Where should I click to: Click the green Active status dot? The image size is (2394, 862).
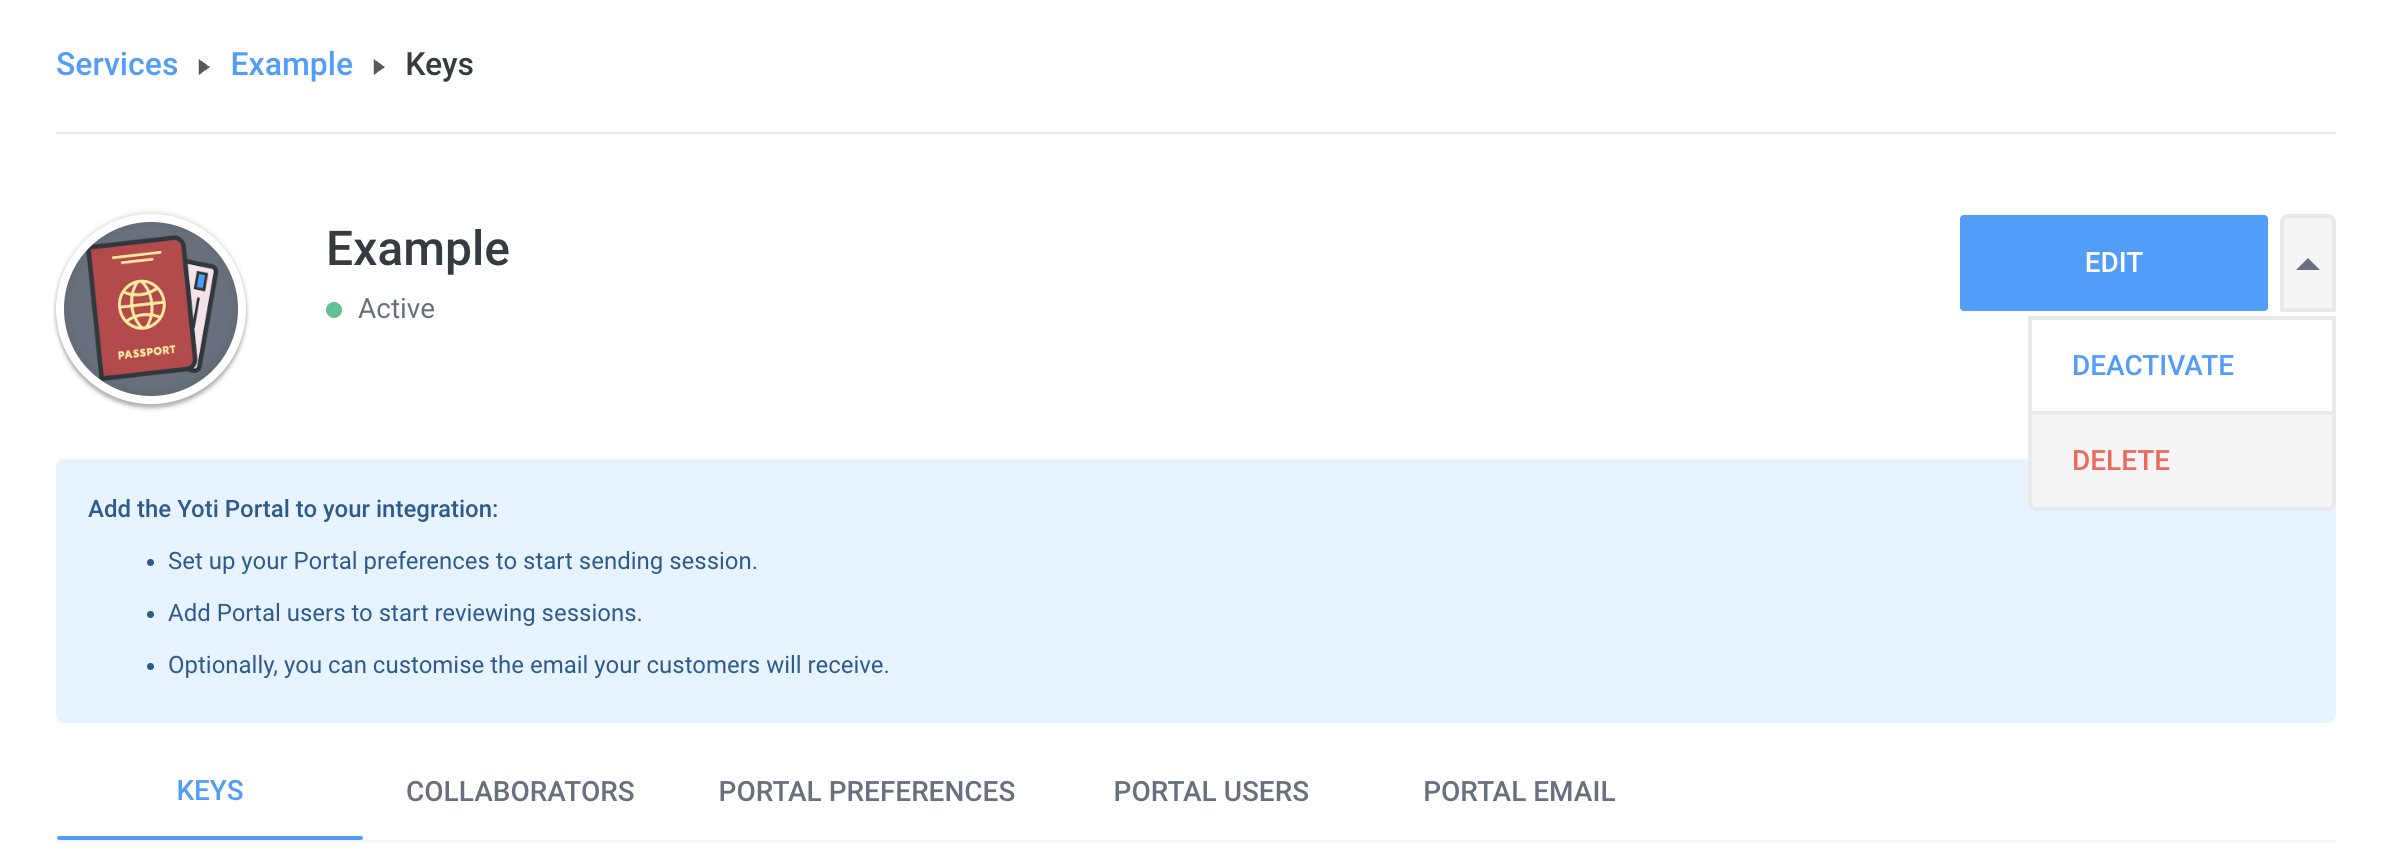coord(334,310)
